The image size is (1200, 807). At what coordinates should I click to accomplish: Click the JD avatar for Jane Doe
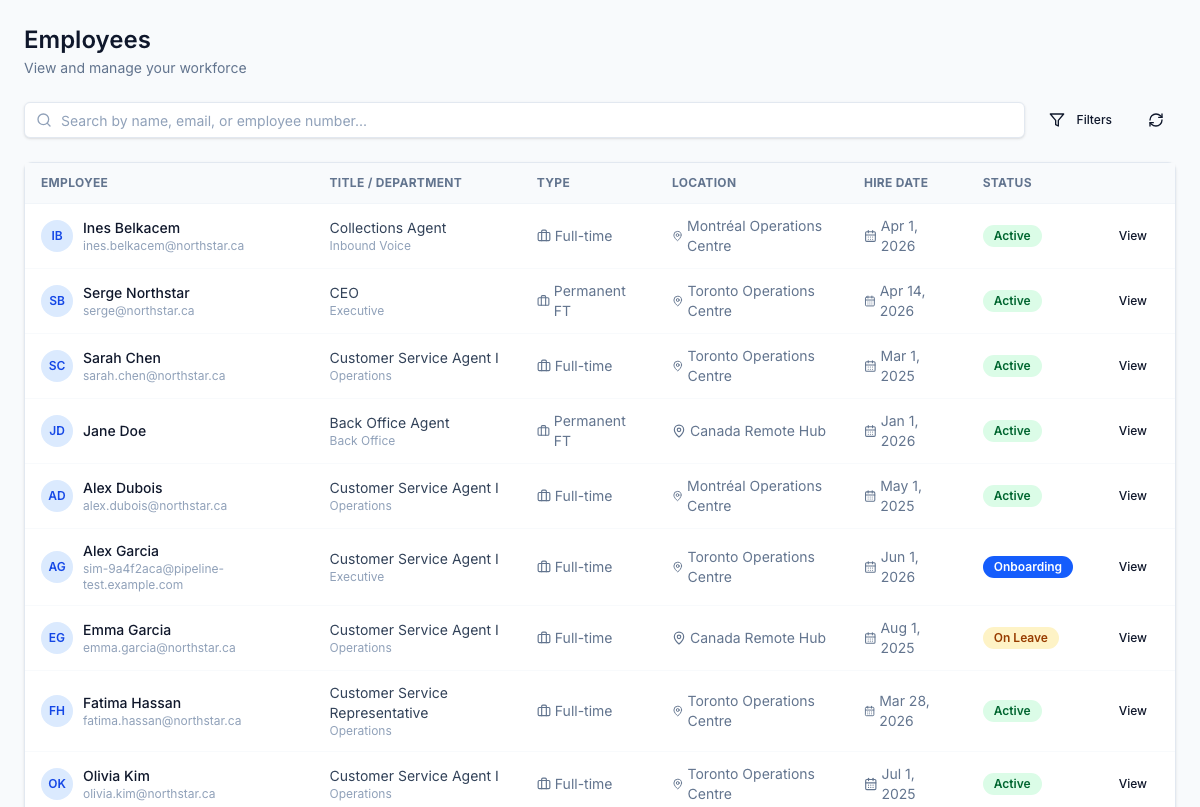click(57, 431)
